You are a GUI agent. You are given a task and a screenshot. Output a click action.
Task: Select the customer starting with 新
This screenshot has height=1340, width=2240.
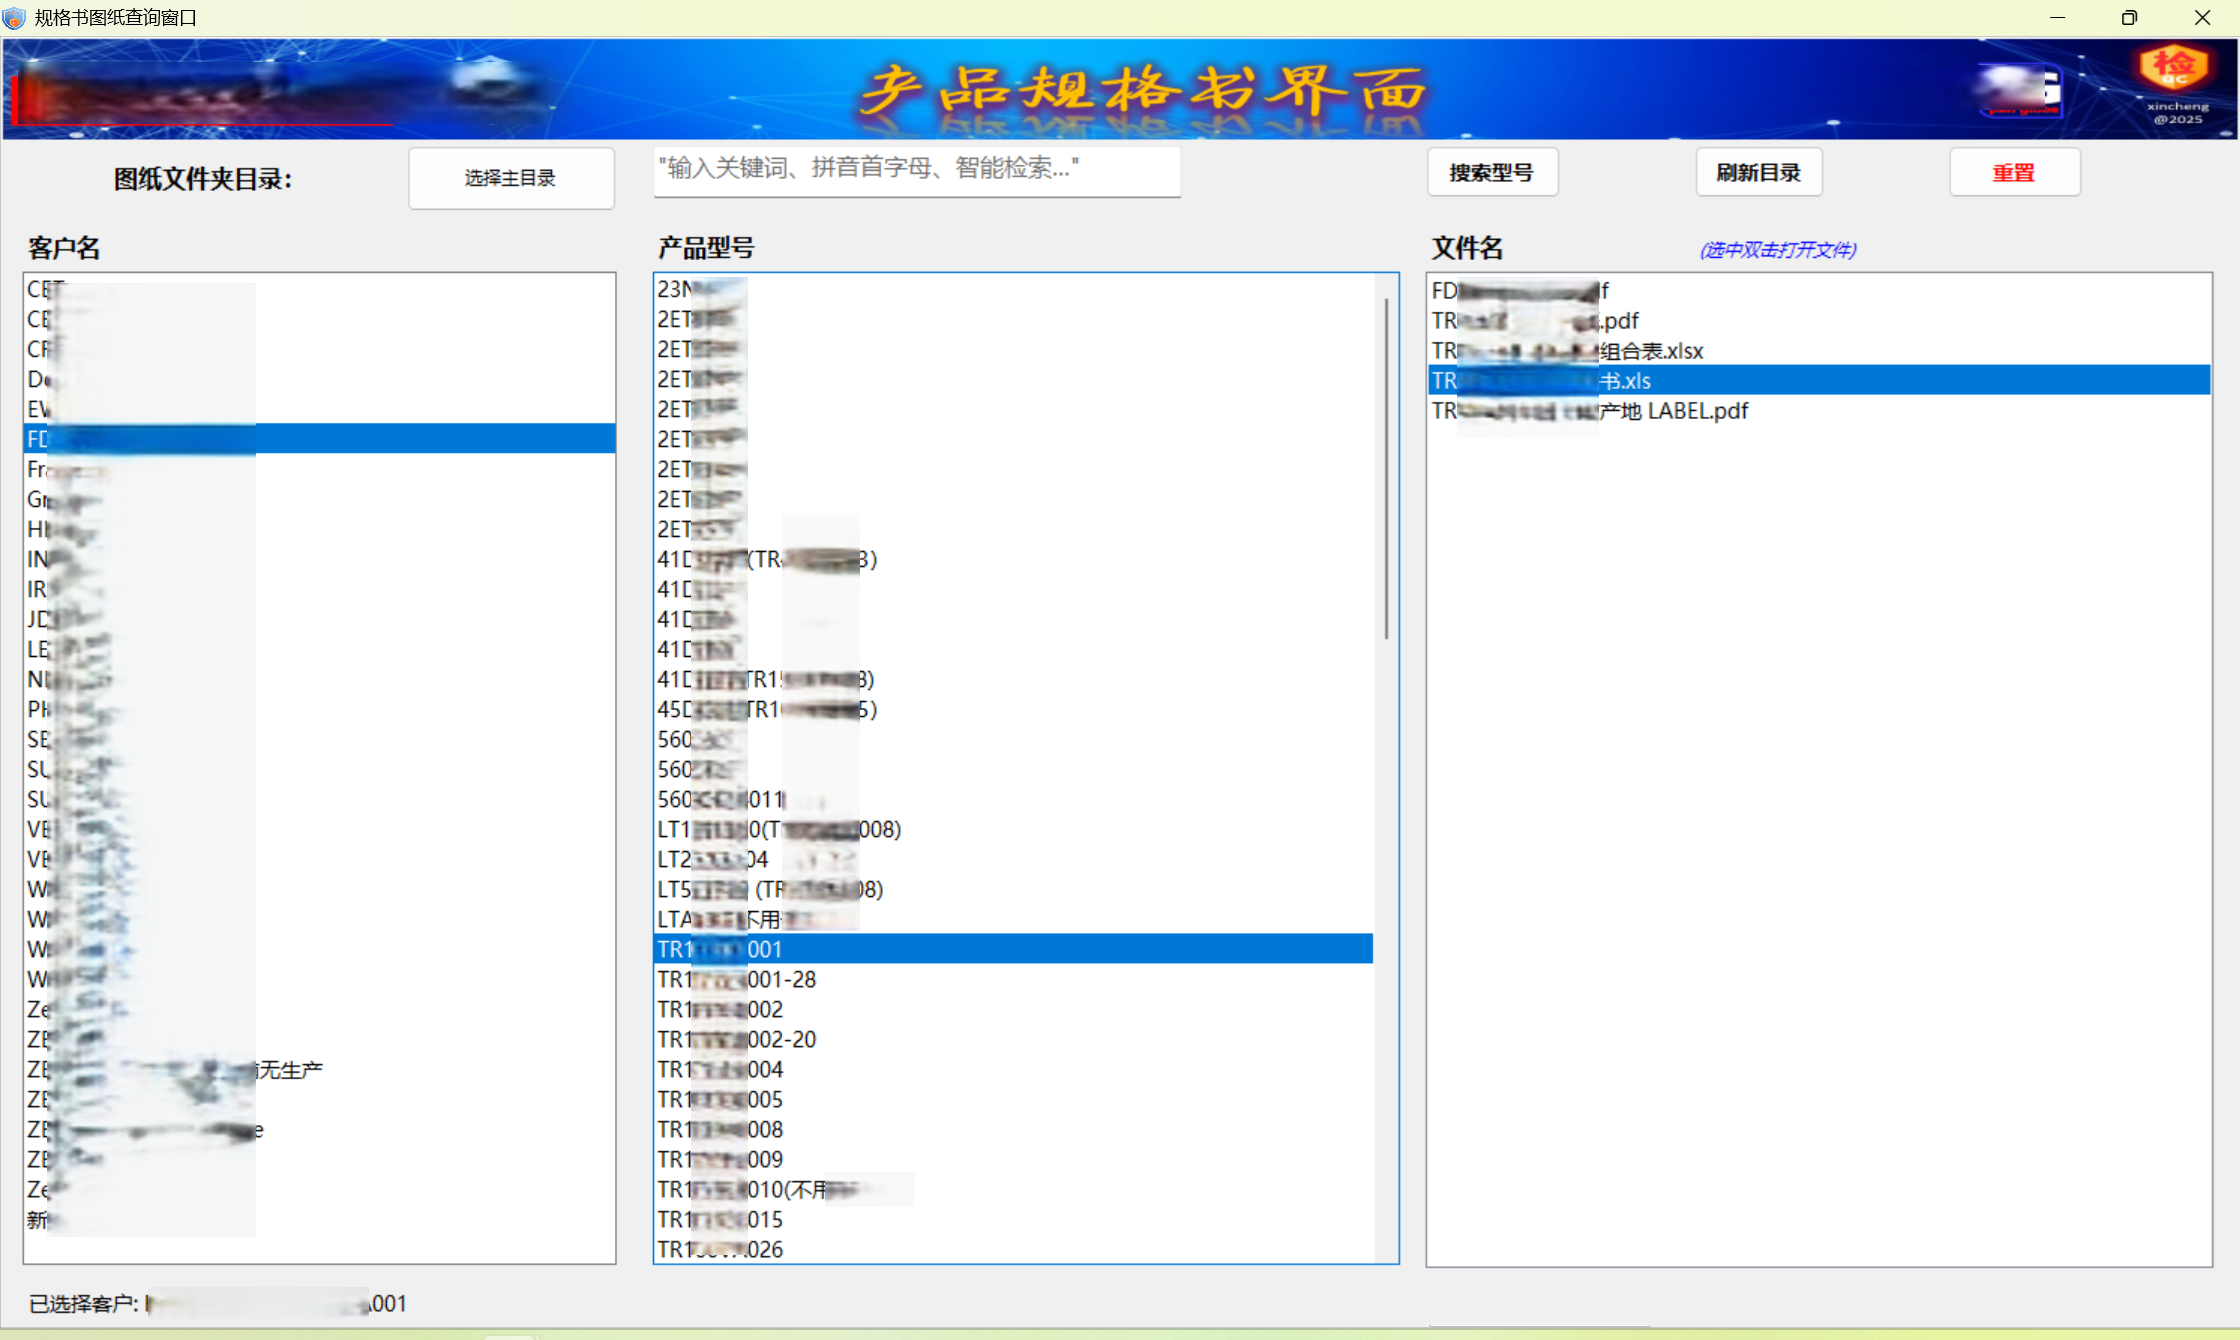click(40, 1220)
